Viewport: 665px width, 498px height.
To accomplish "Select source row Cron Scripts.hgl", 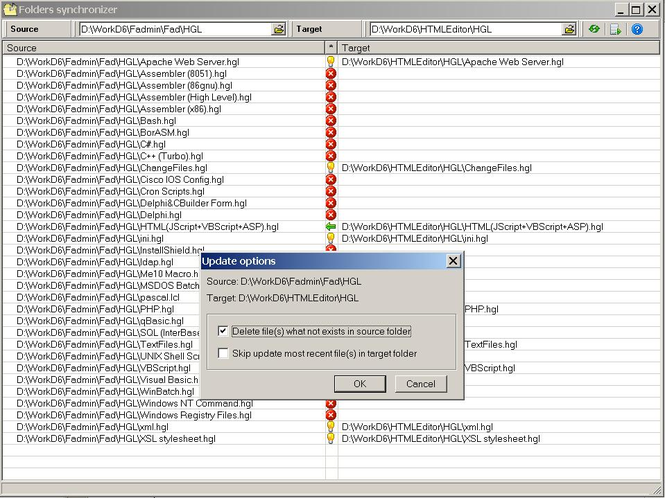I will 110,192.
